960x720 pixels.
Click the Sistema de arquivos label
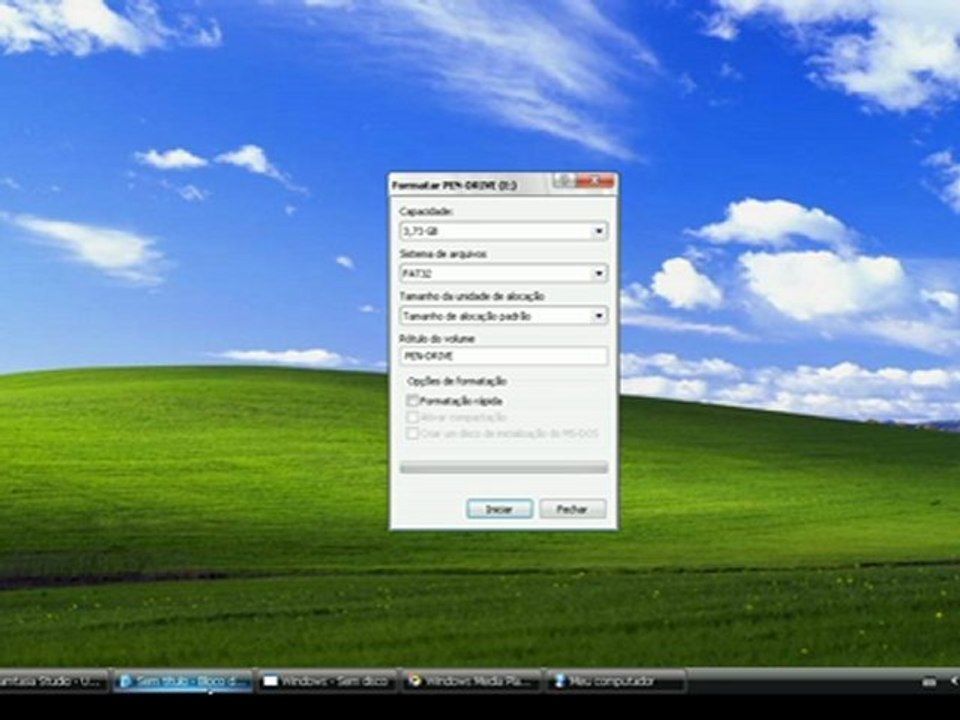tap(443, 253)
